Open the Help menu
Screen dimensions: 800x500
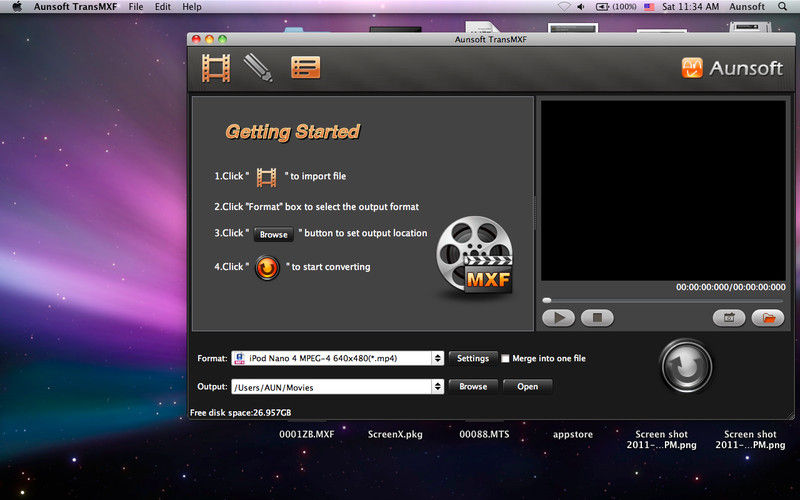click(x=192, y=7)
